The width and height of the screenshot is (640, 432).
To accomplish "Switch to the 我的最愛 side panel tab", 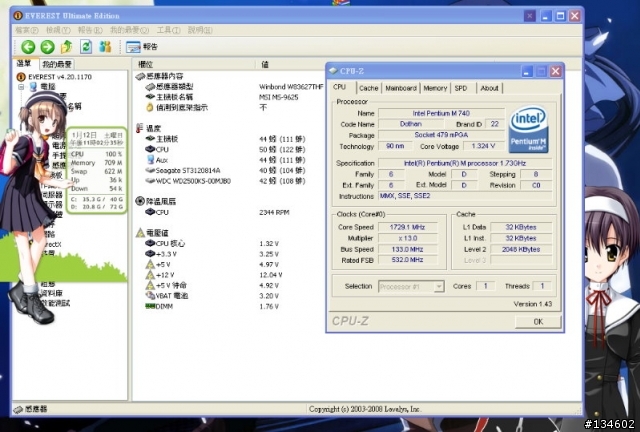I will [57, 64].
